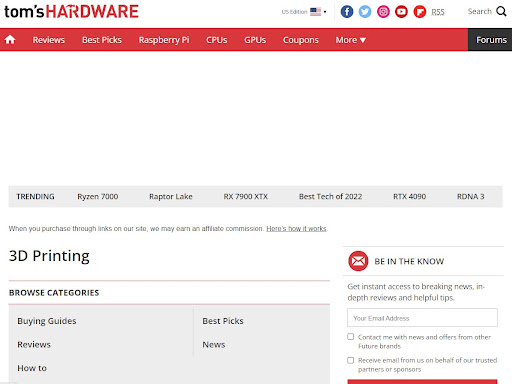Open the YouTube social icon
Screen dimensions: 512x384
click(401, 12)
